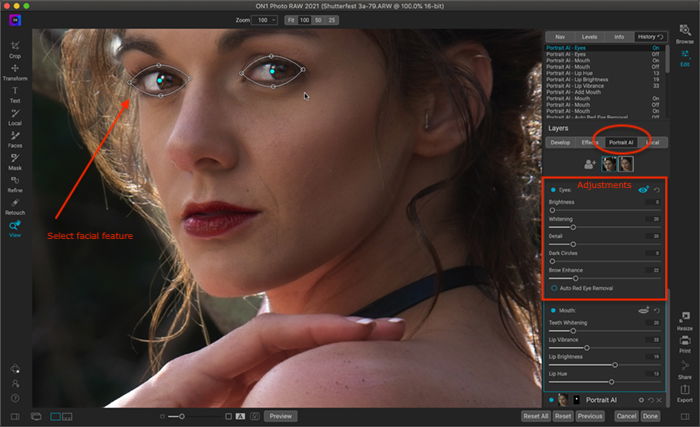Viewport: 700px width, 427px height.
Task: Switch to the Portrait AI tab
Action: pos(621,142)
